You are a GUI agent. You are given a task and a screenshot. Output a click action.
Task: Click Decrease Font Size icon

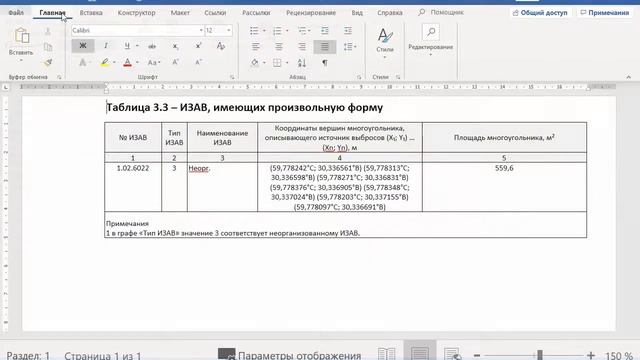[x=198, y=62]
